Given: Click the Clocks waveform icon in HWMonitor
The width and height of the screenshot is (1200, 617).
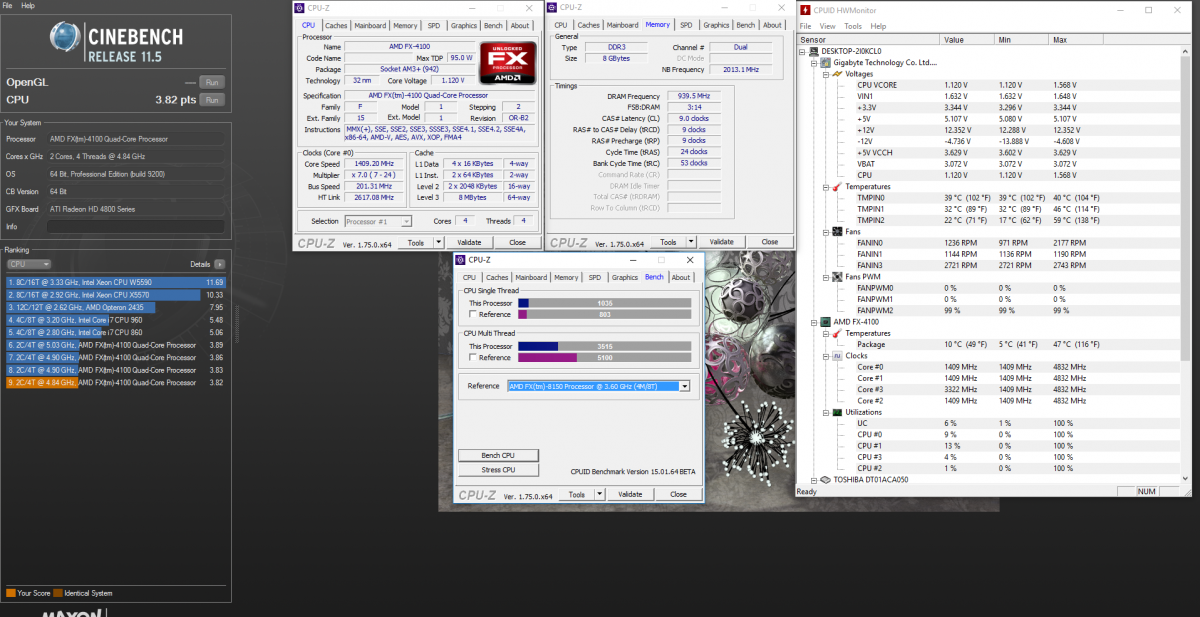Looking at the screenshot, I should point(838,356).
